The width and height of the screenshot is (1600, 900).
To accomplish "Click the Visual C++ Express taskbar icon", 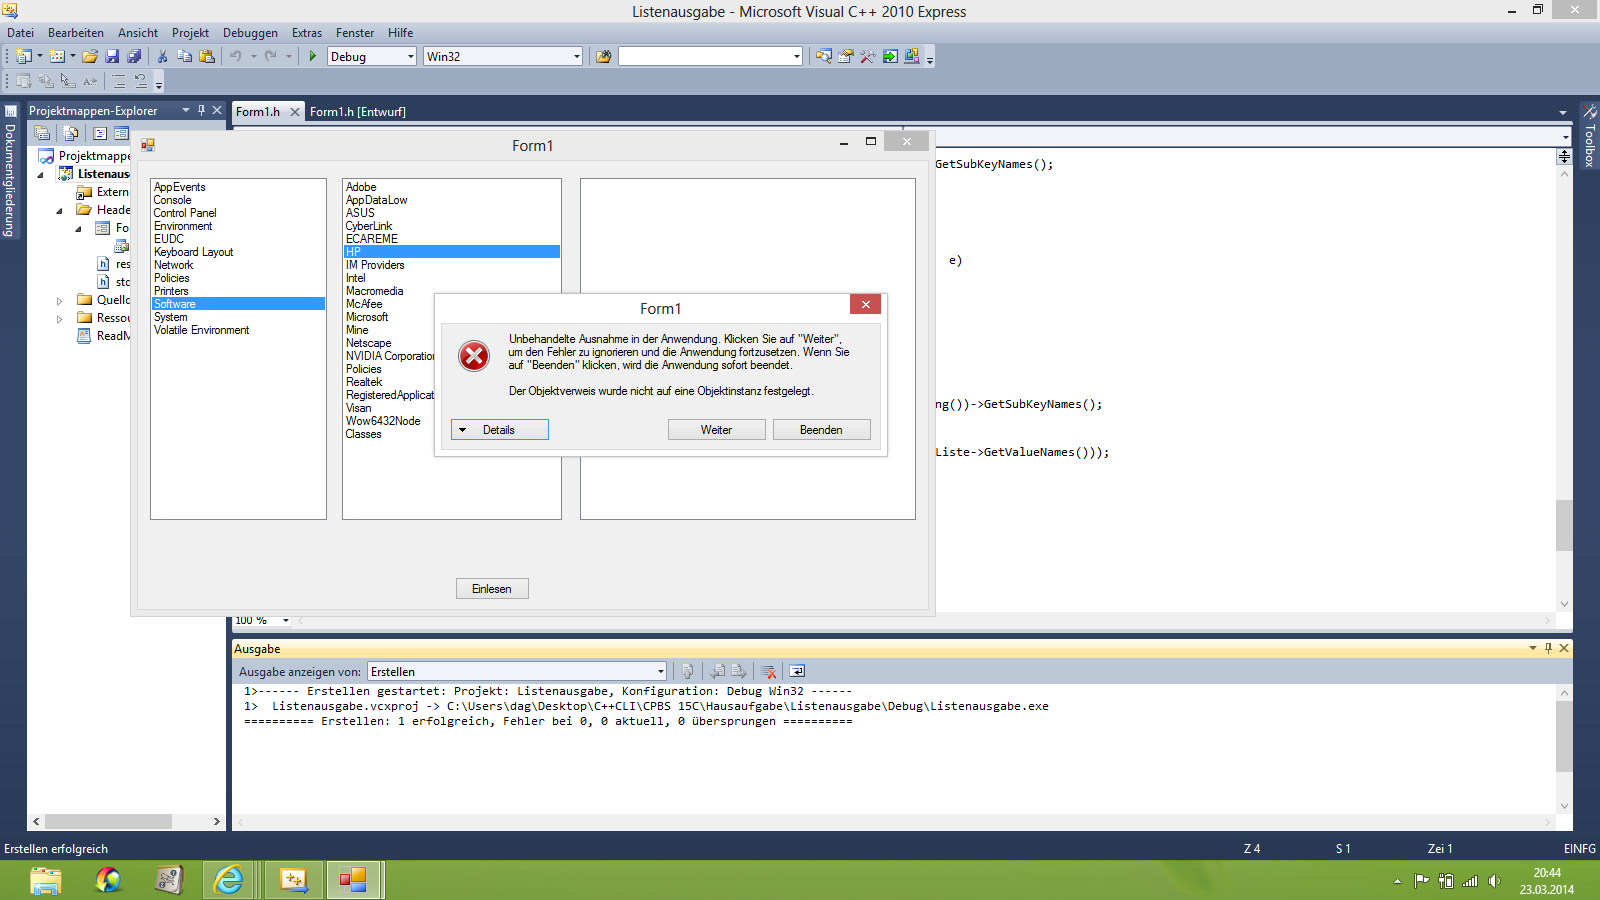I will (x=293, y=880).
